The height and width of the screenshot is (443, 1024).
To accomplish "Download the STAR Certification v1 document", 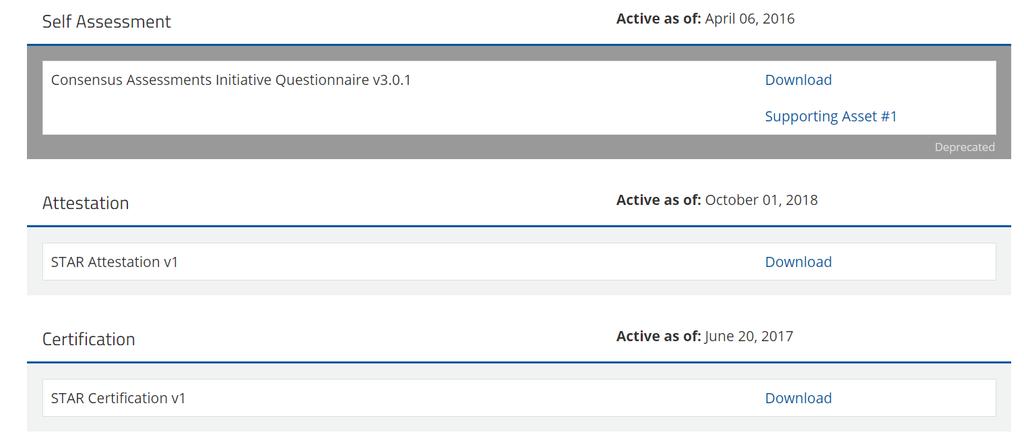I will pyautogui.click(x=798, y=398).
